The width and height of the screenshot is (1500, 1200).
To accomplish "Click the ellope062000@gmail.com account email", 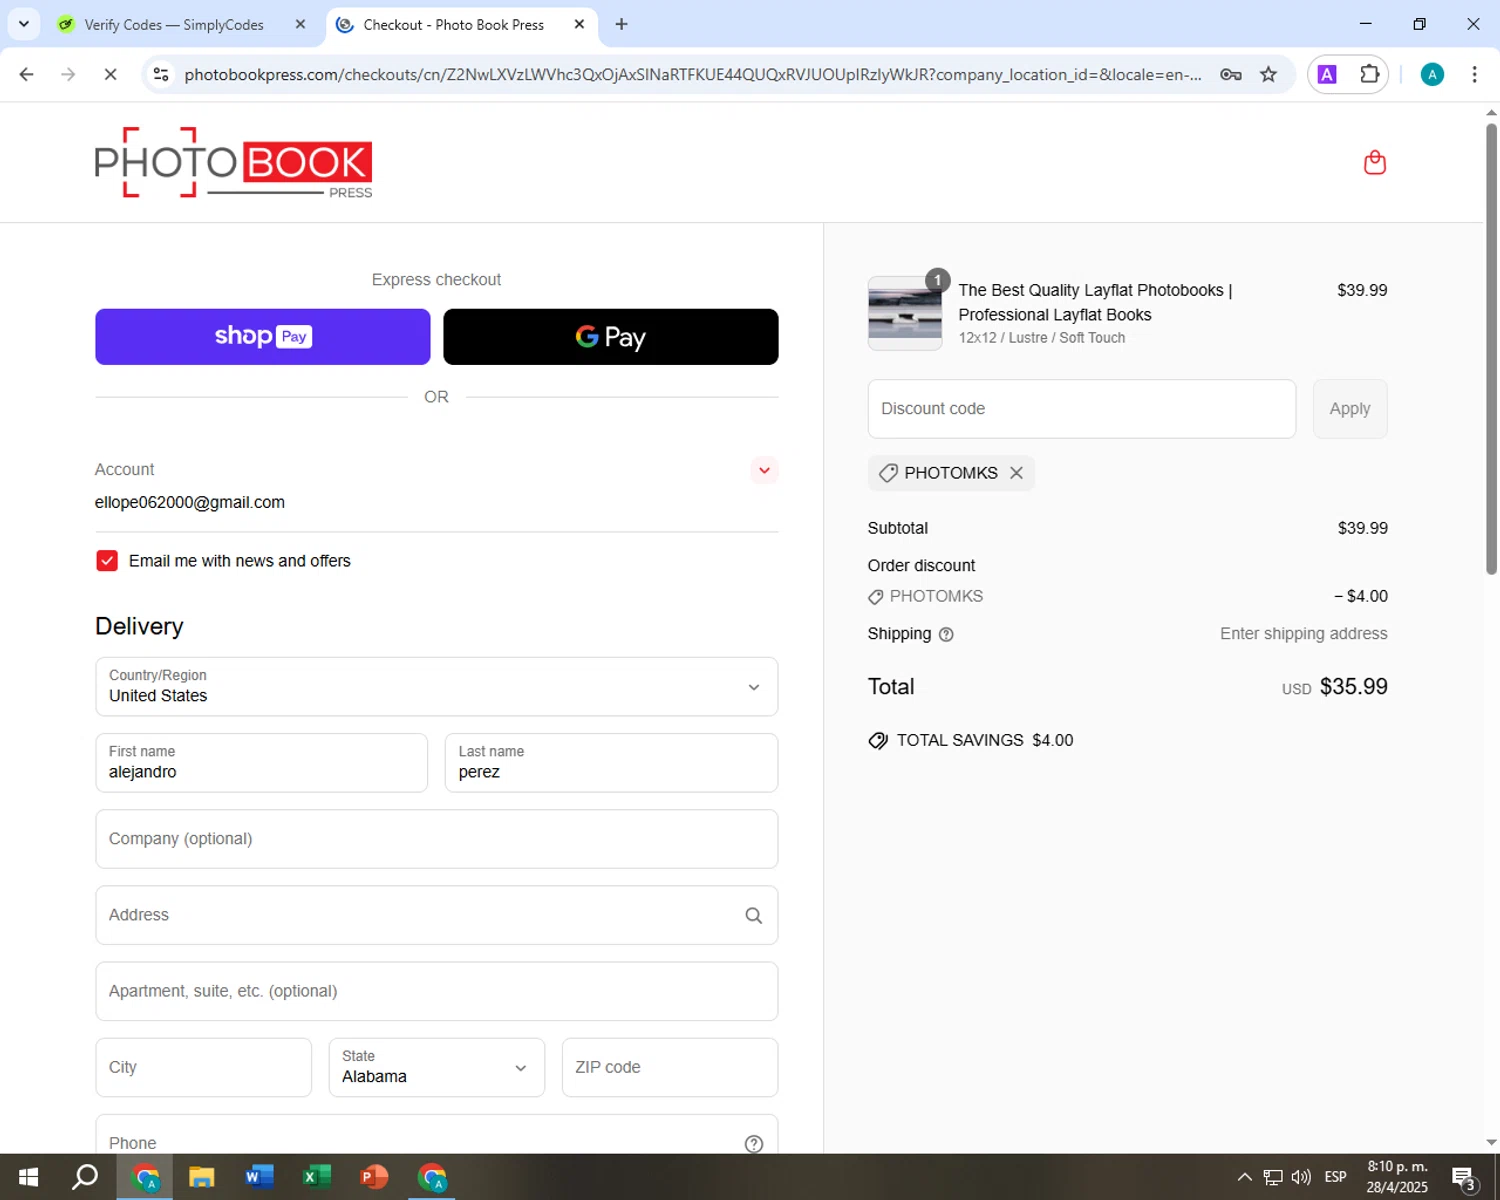I will [x=190, y=502].
